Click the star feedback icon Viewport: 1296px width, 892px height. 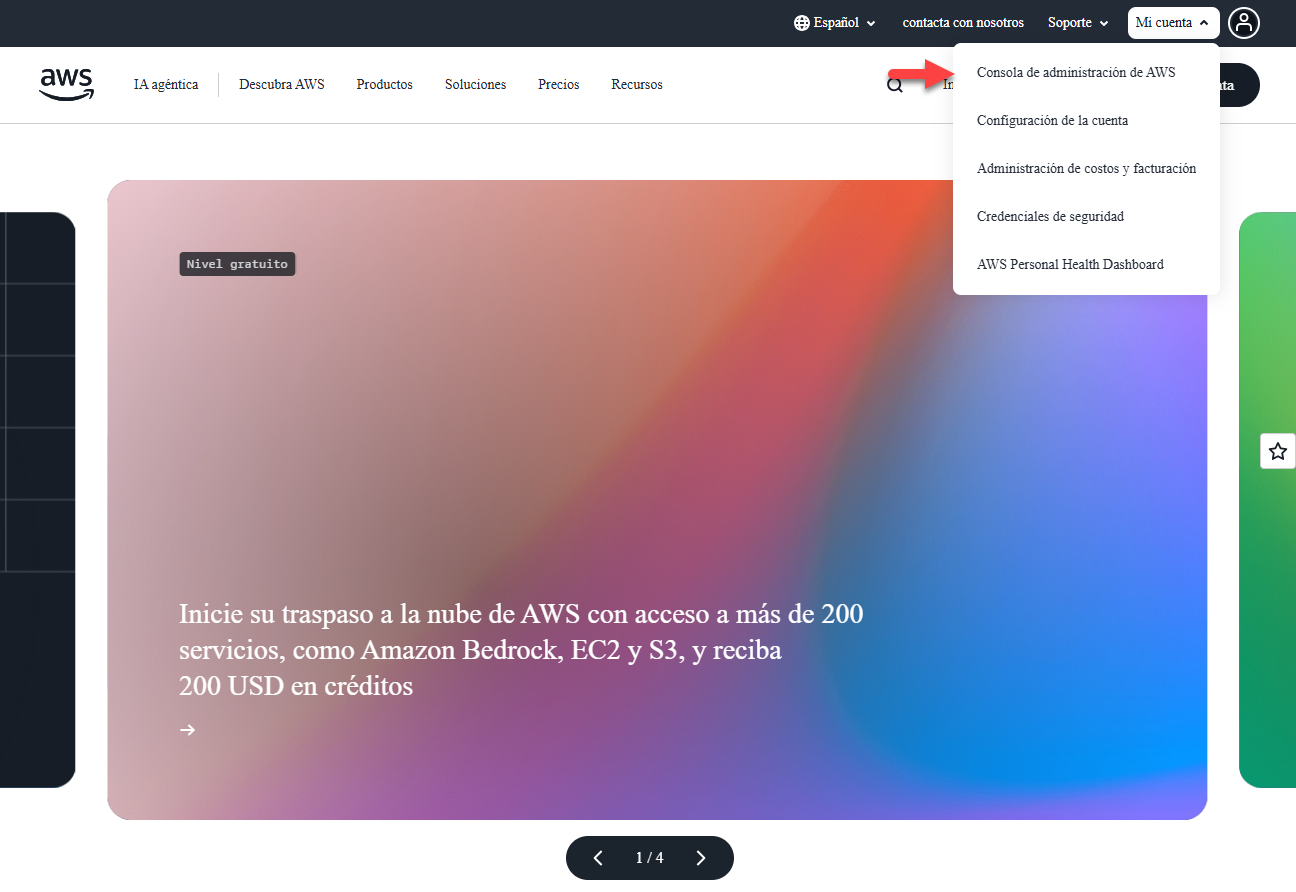click(x=1277, y=452)
